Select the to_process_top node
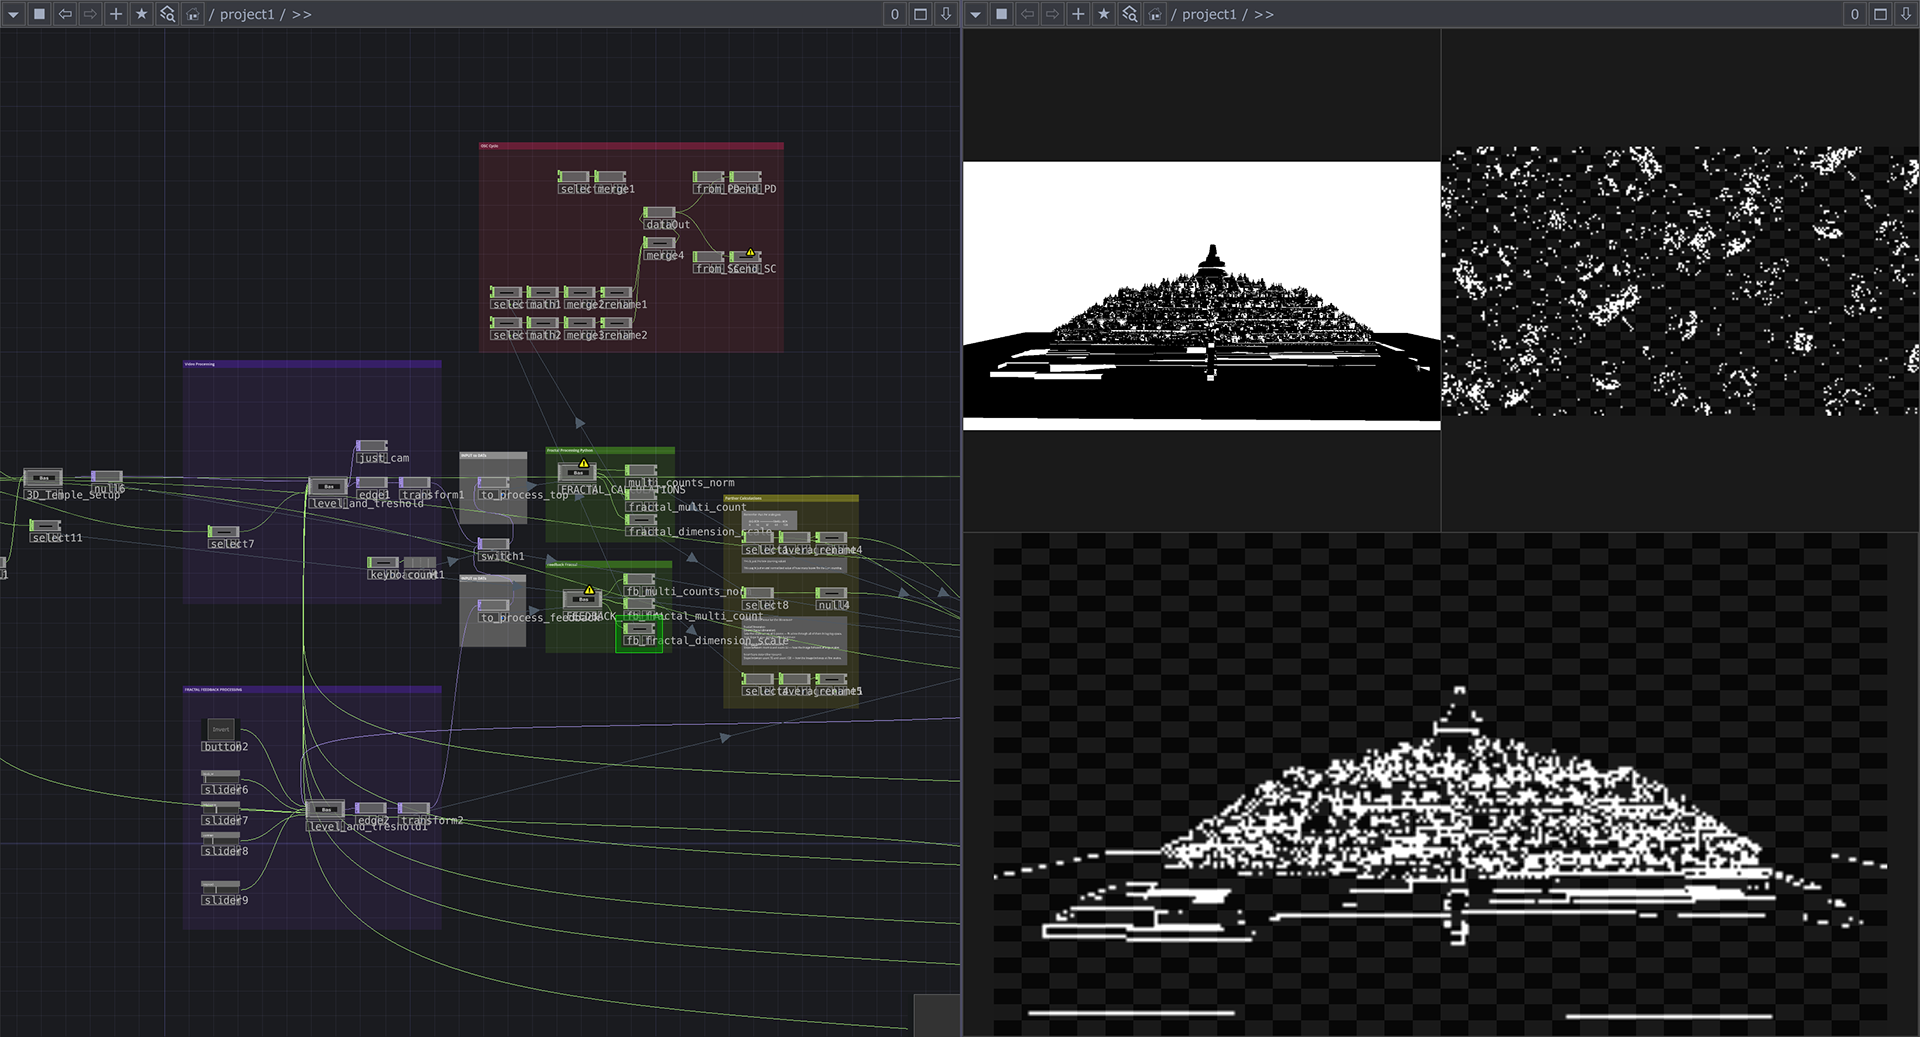Screen dimensions: 1920x1037 click(x=494, y=483)
